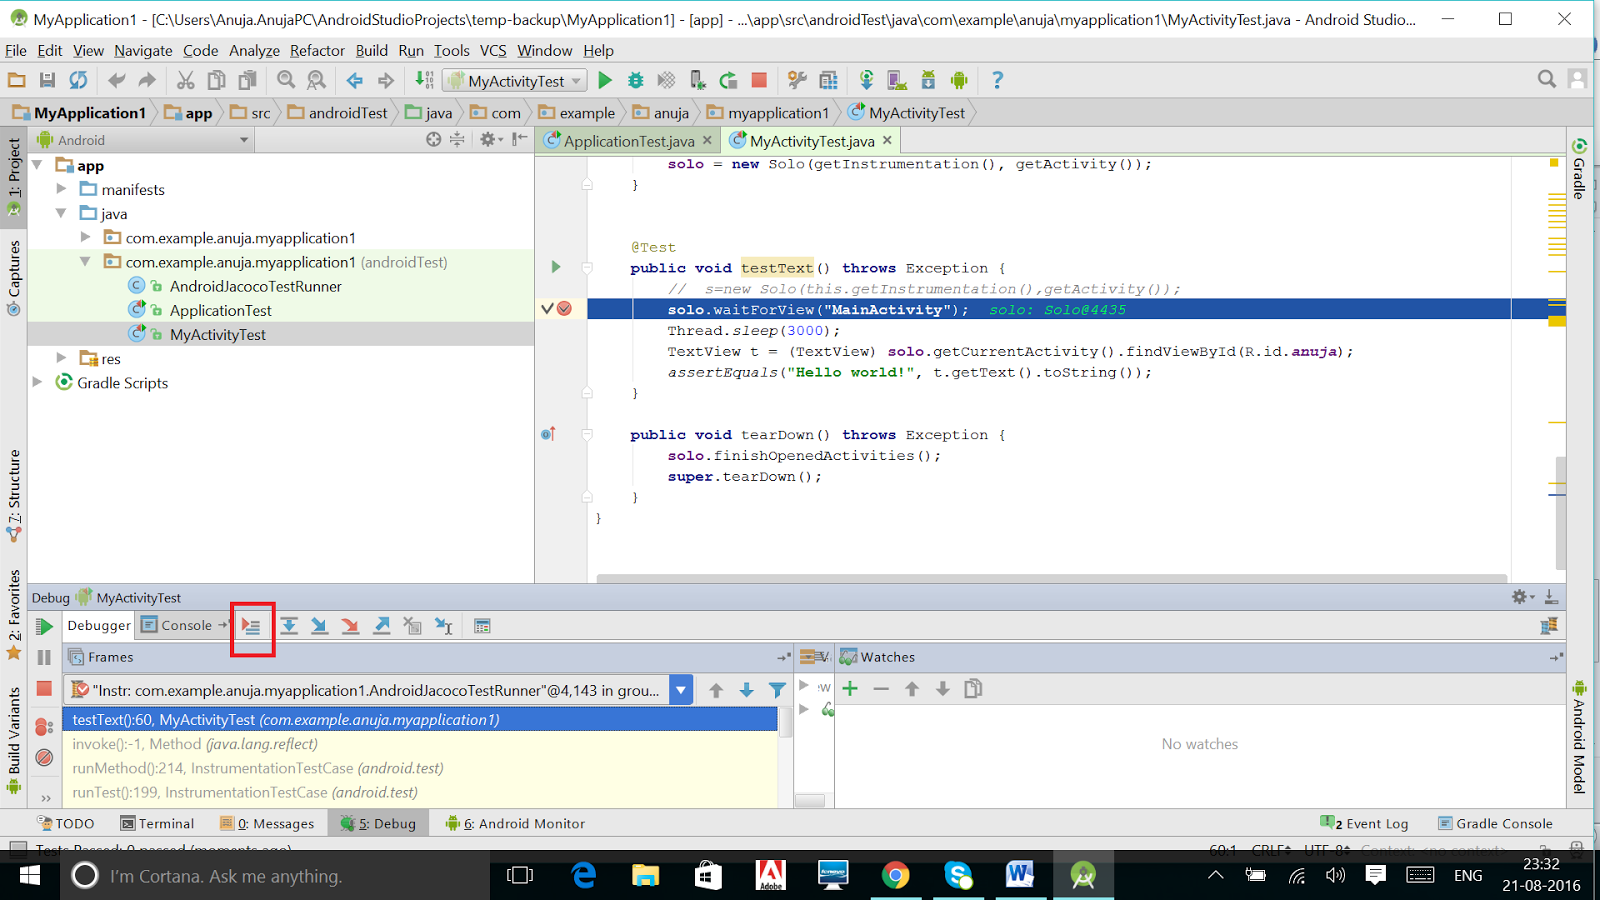The image size is (1600, 900).
Task: Close the MyActivityTest.java editor tab
Action: coord(887,141)
